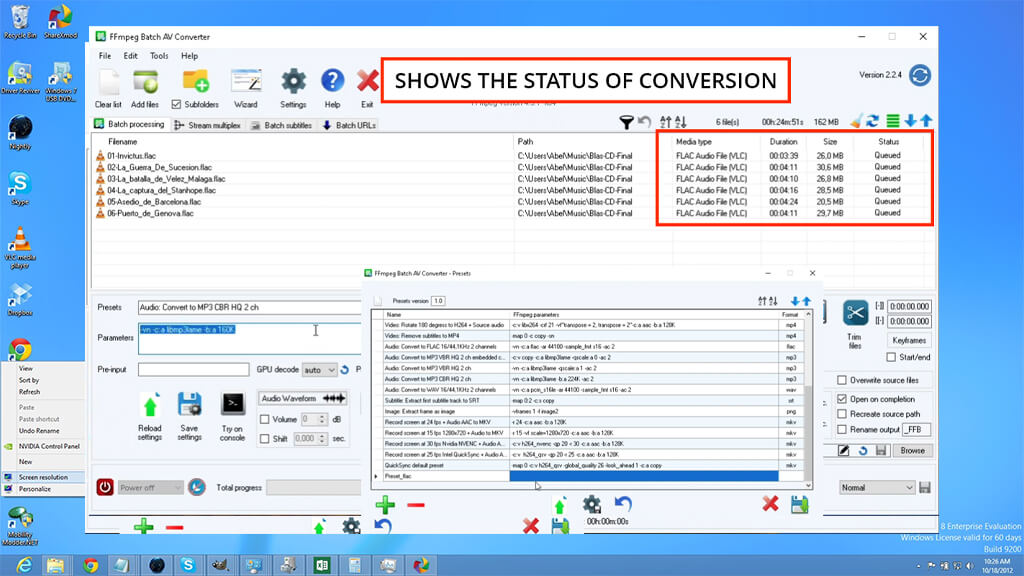Open Try on console icon
1024x576 pixels.
tap(233, 404)
